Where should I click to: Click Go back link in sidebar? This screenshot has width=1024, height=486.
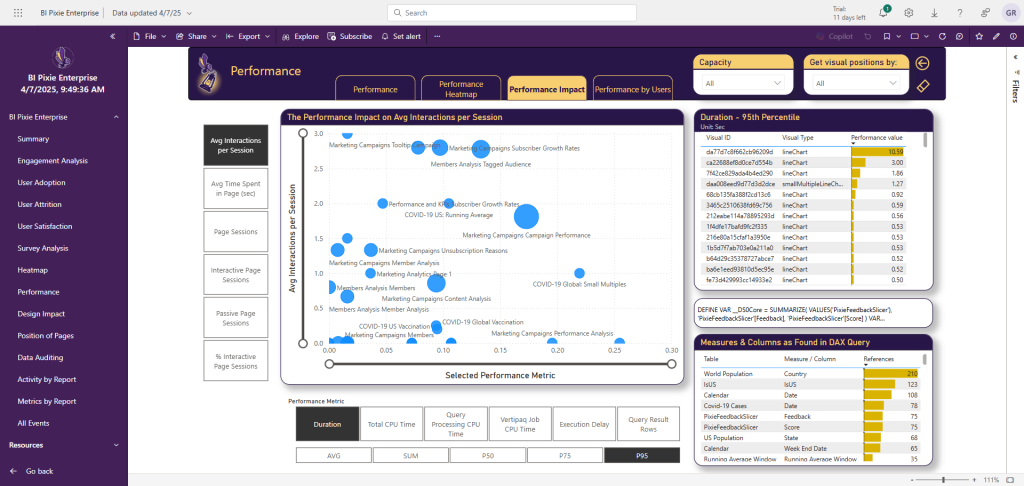39,470
